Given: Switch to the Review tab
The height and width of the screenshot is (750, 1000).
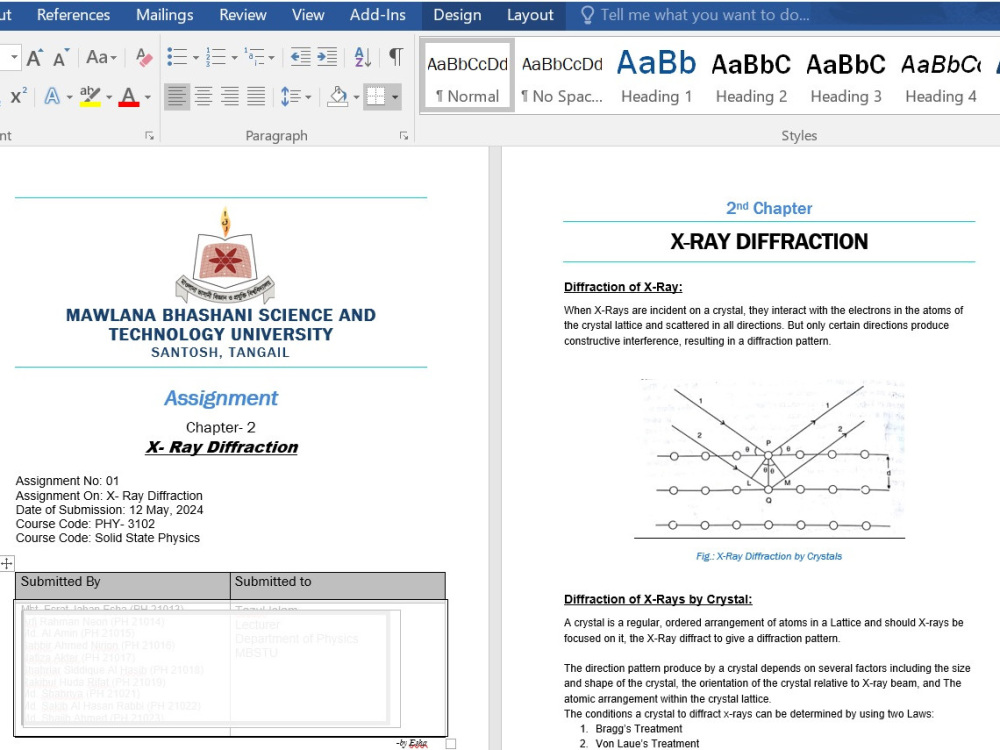Looking at the screenshot, I should click(x=242, y=15).
